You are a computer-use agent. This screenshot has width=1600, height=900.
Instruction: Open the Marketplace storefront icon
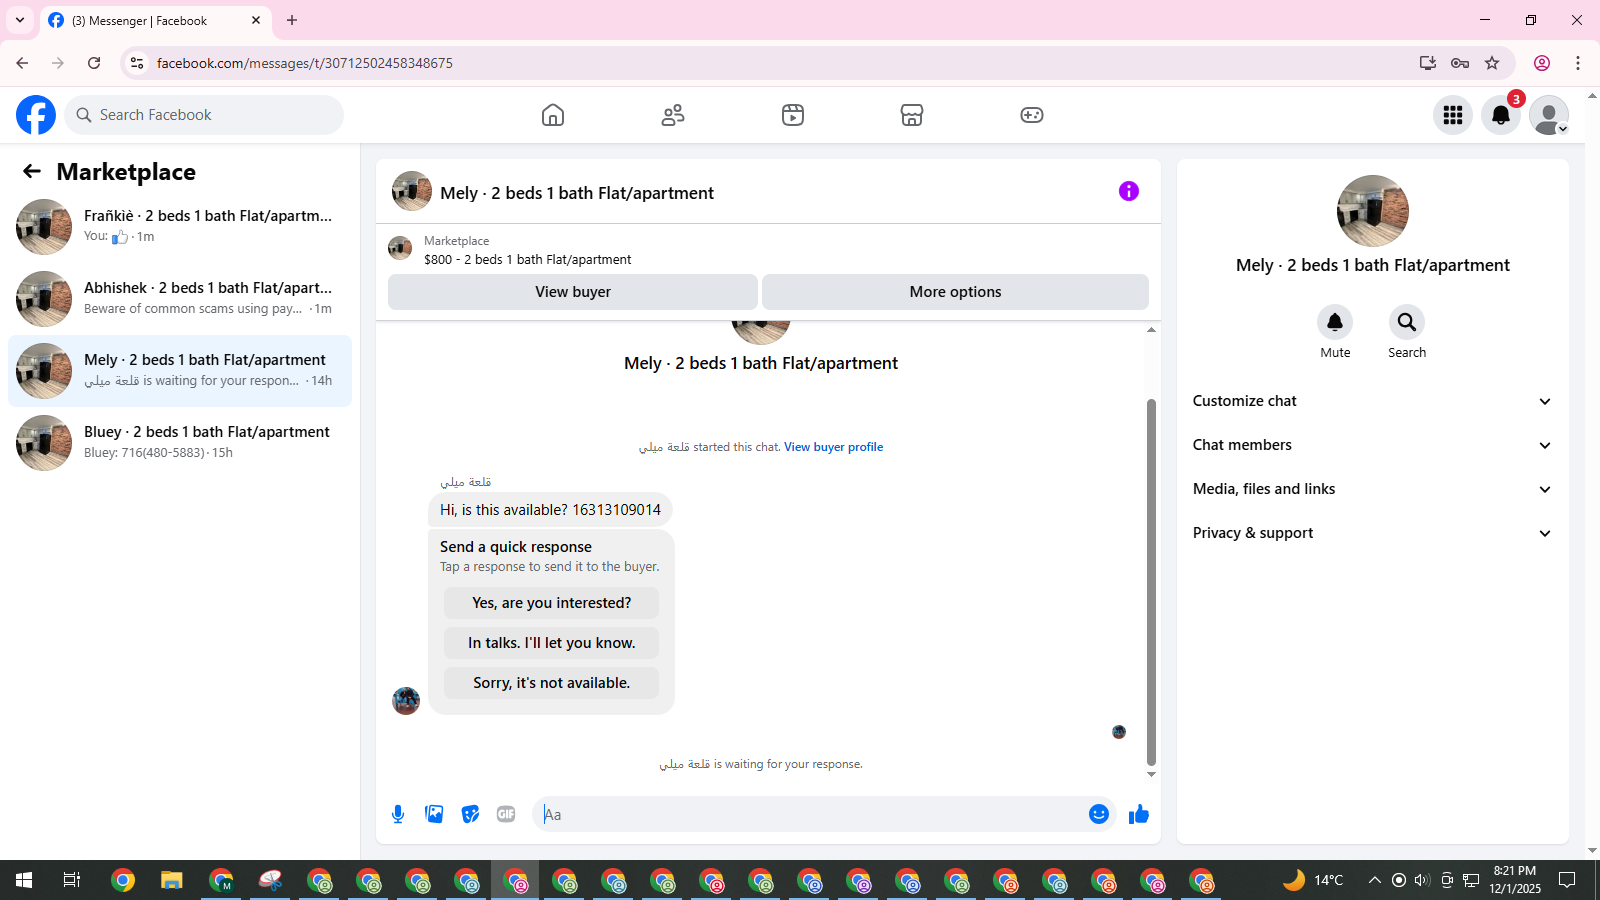[x=912, y=115]
